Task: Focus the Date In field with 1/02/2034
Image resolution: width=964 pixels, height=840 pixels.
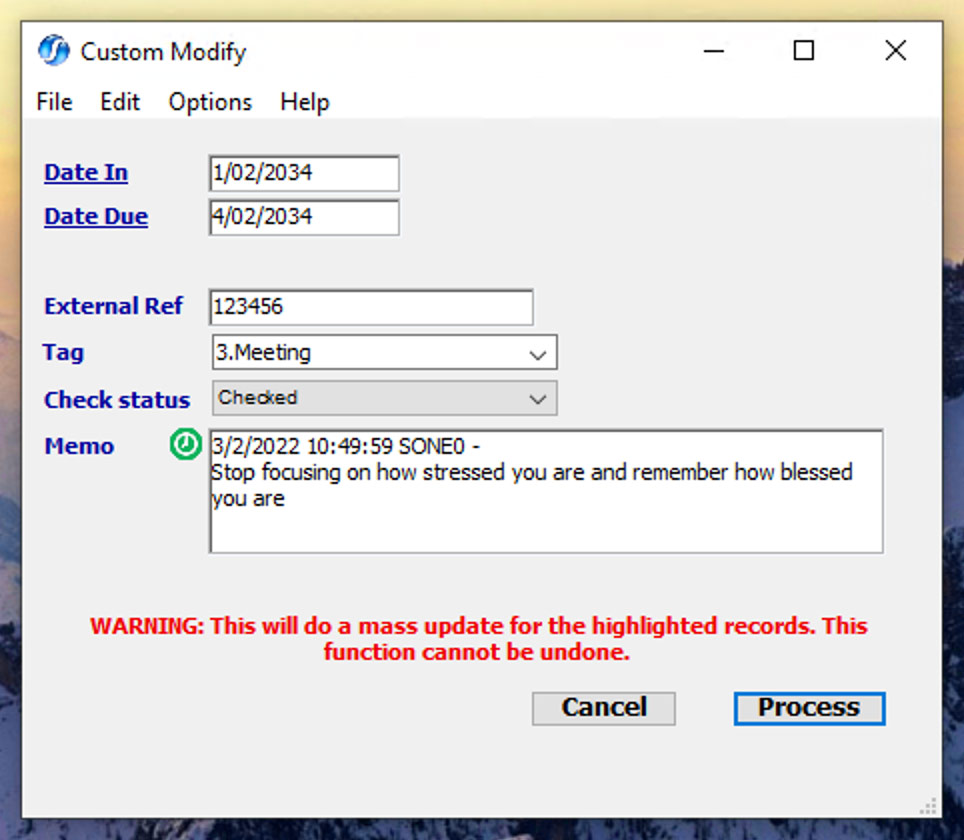Action: coord(304,173)
